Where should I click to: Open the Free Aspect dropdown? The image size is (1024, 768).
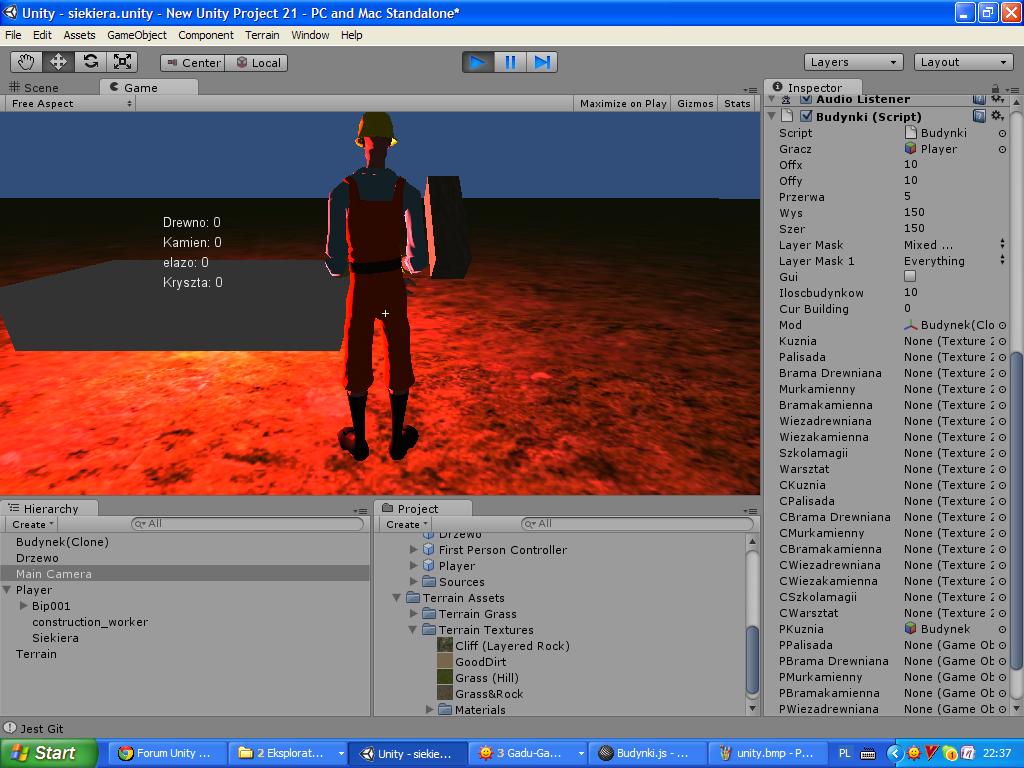click(70, 103)
